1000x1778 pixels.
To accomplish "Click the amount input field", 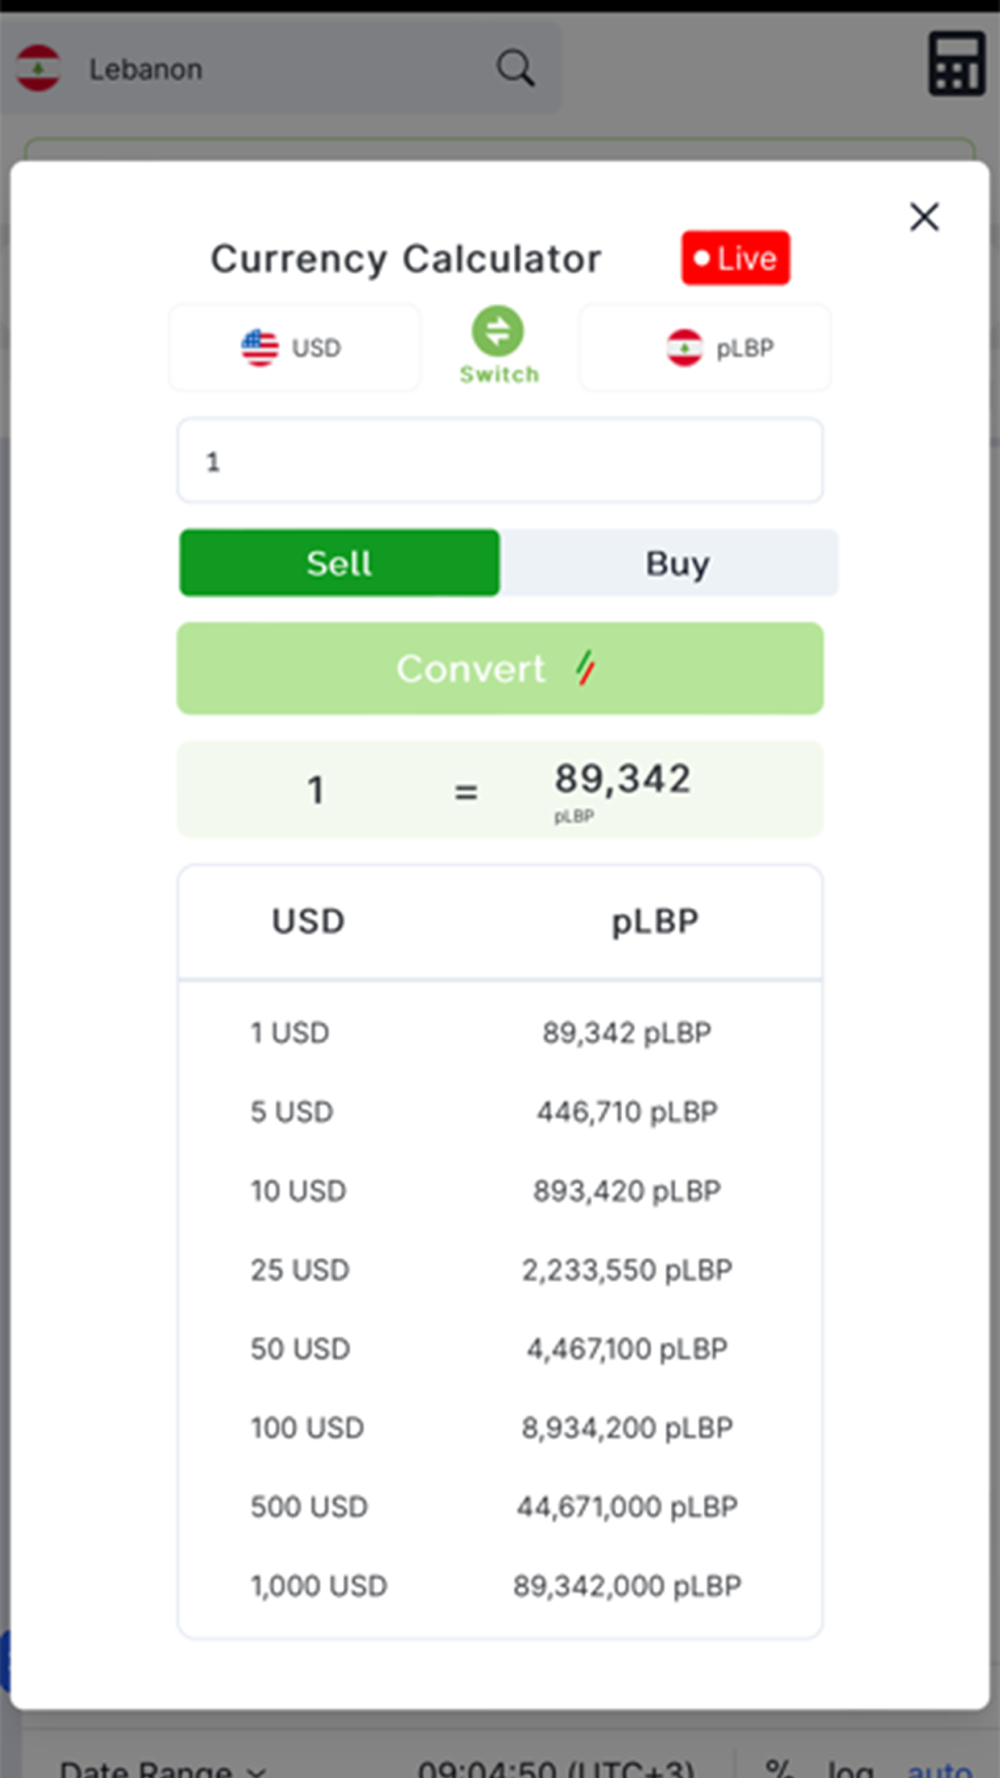I will pos(500,461).
